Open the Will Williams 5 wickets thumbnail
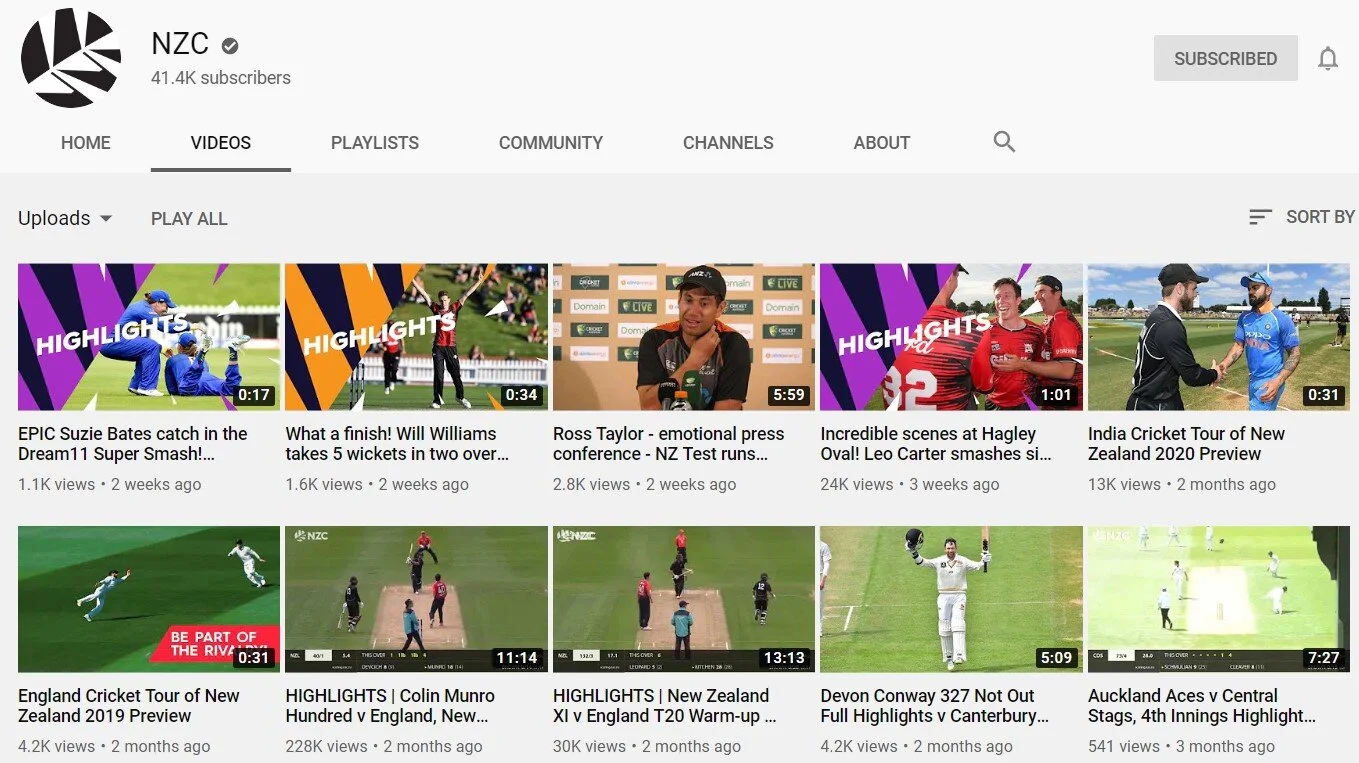 point(416,337)
